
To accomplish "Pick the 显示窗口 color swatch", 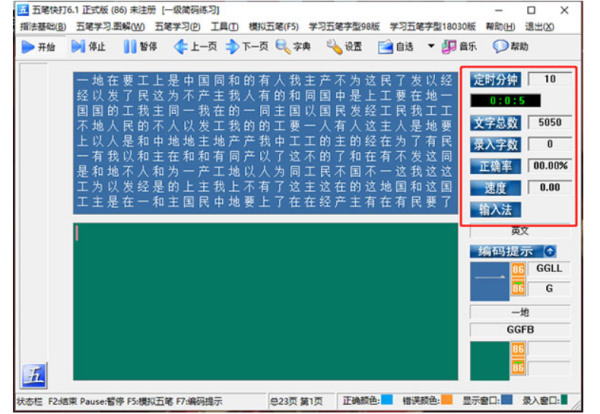I will [507, 399].
